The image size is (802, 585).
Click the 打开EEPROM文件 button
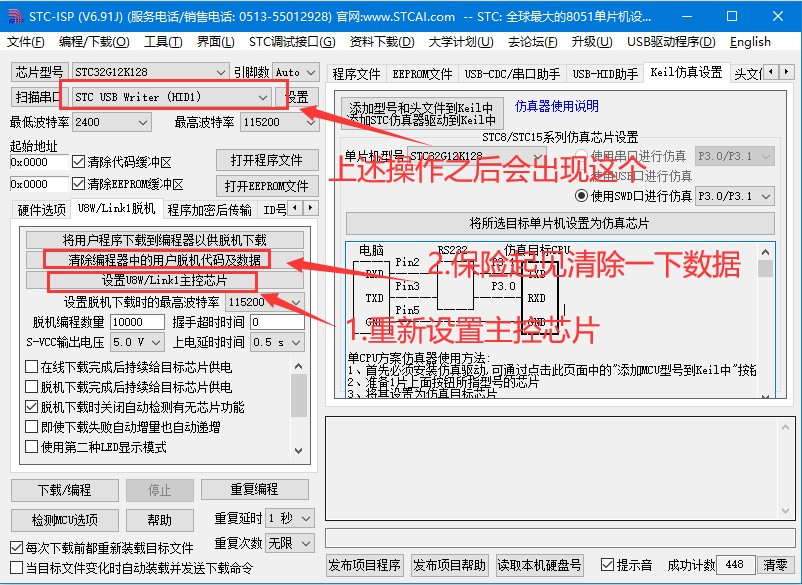(x=267, y=186)
